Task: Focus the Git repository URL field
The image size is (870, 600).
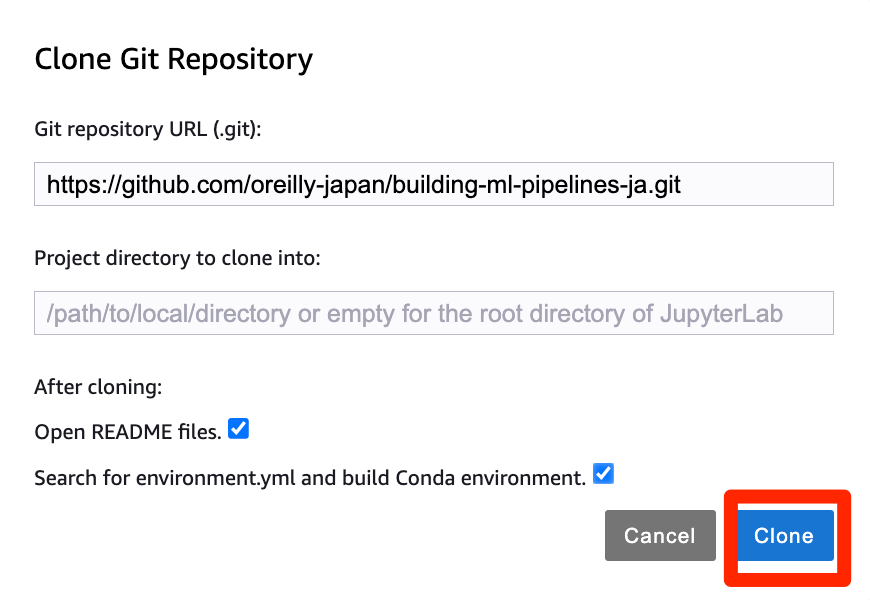Action: point(433,185)
